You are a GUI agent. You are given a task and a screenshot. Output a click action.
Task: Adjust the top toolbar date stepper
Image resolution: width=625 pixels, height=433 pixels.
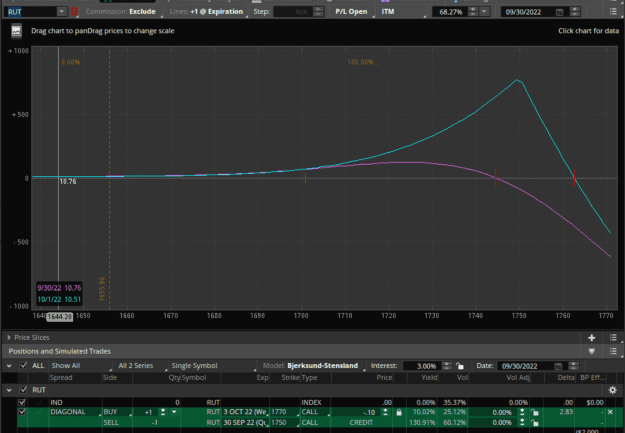pos(575,12)
